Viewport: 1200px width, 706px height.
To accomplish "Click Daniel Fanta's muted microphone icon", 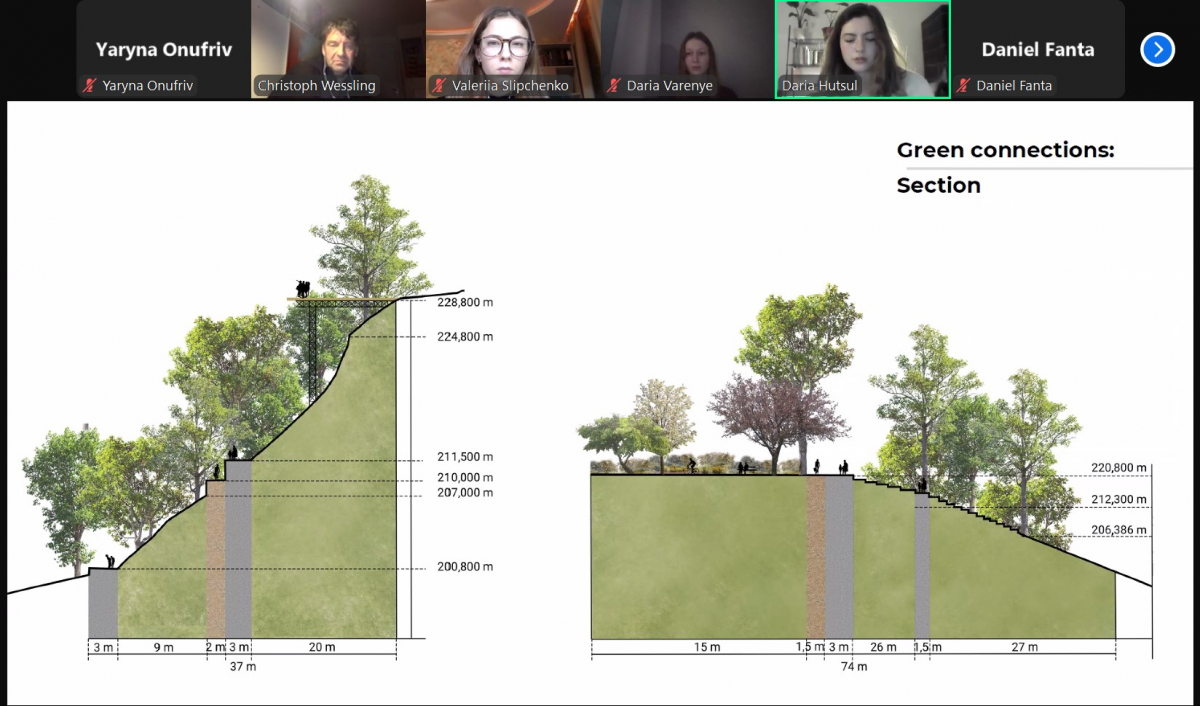I will click(x=964, y=86).
